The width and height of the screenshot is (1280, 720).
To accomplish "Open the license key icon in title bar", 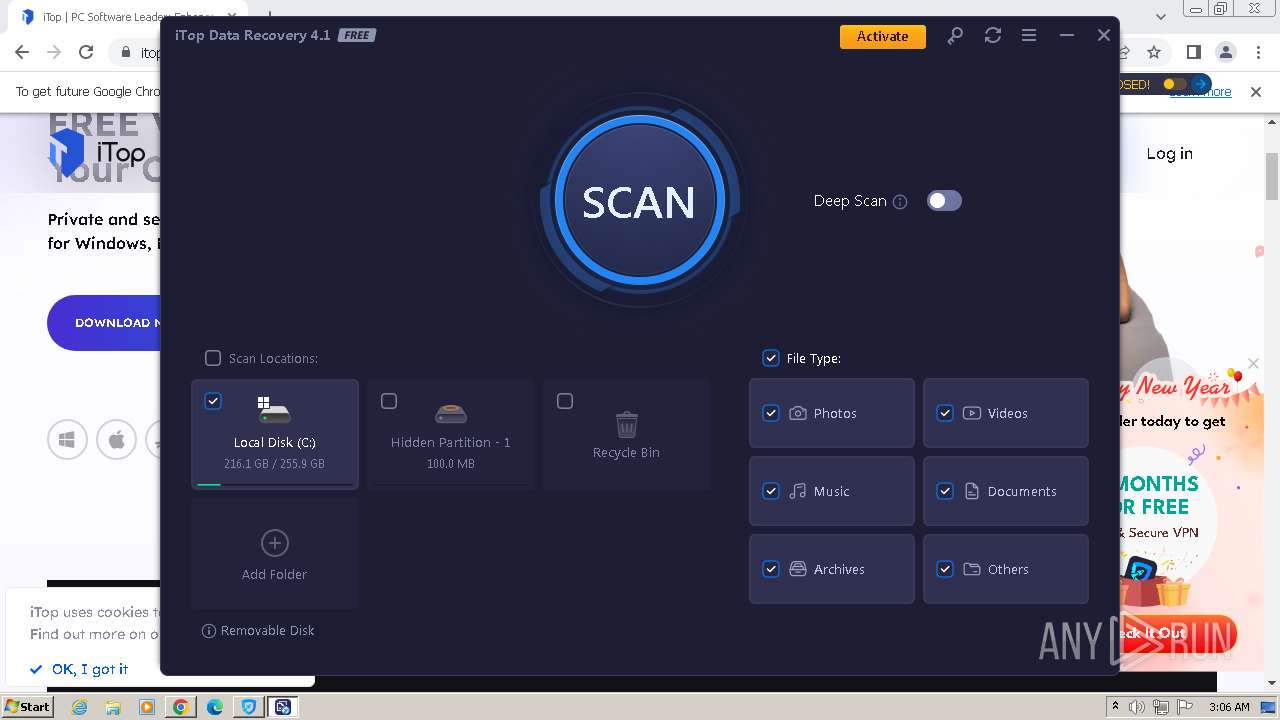I will pos(955,36).
